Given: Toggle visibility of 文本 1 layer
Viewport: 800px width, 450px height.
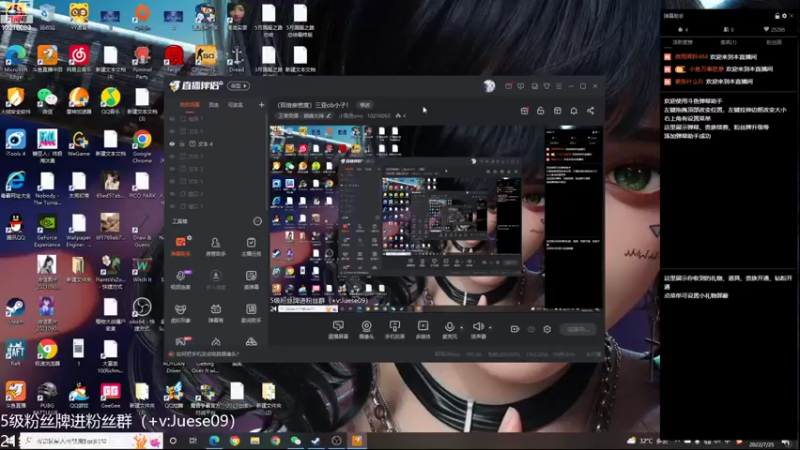Looking at the screenshot, I should pyautogui.click(x=172, y=181).
